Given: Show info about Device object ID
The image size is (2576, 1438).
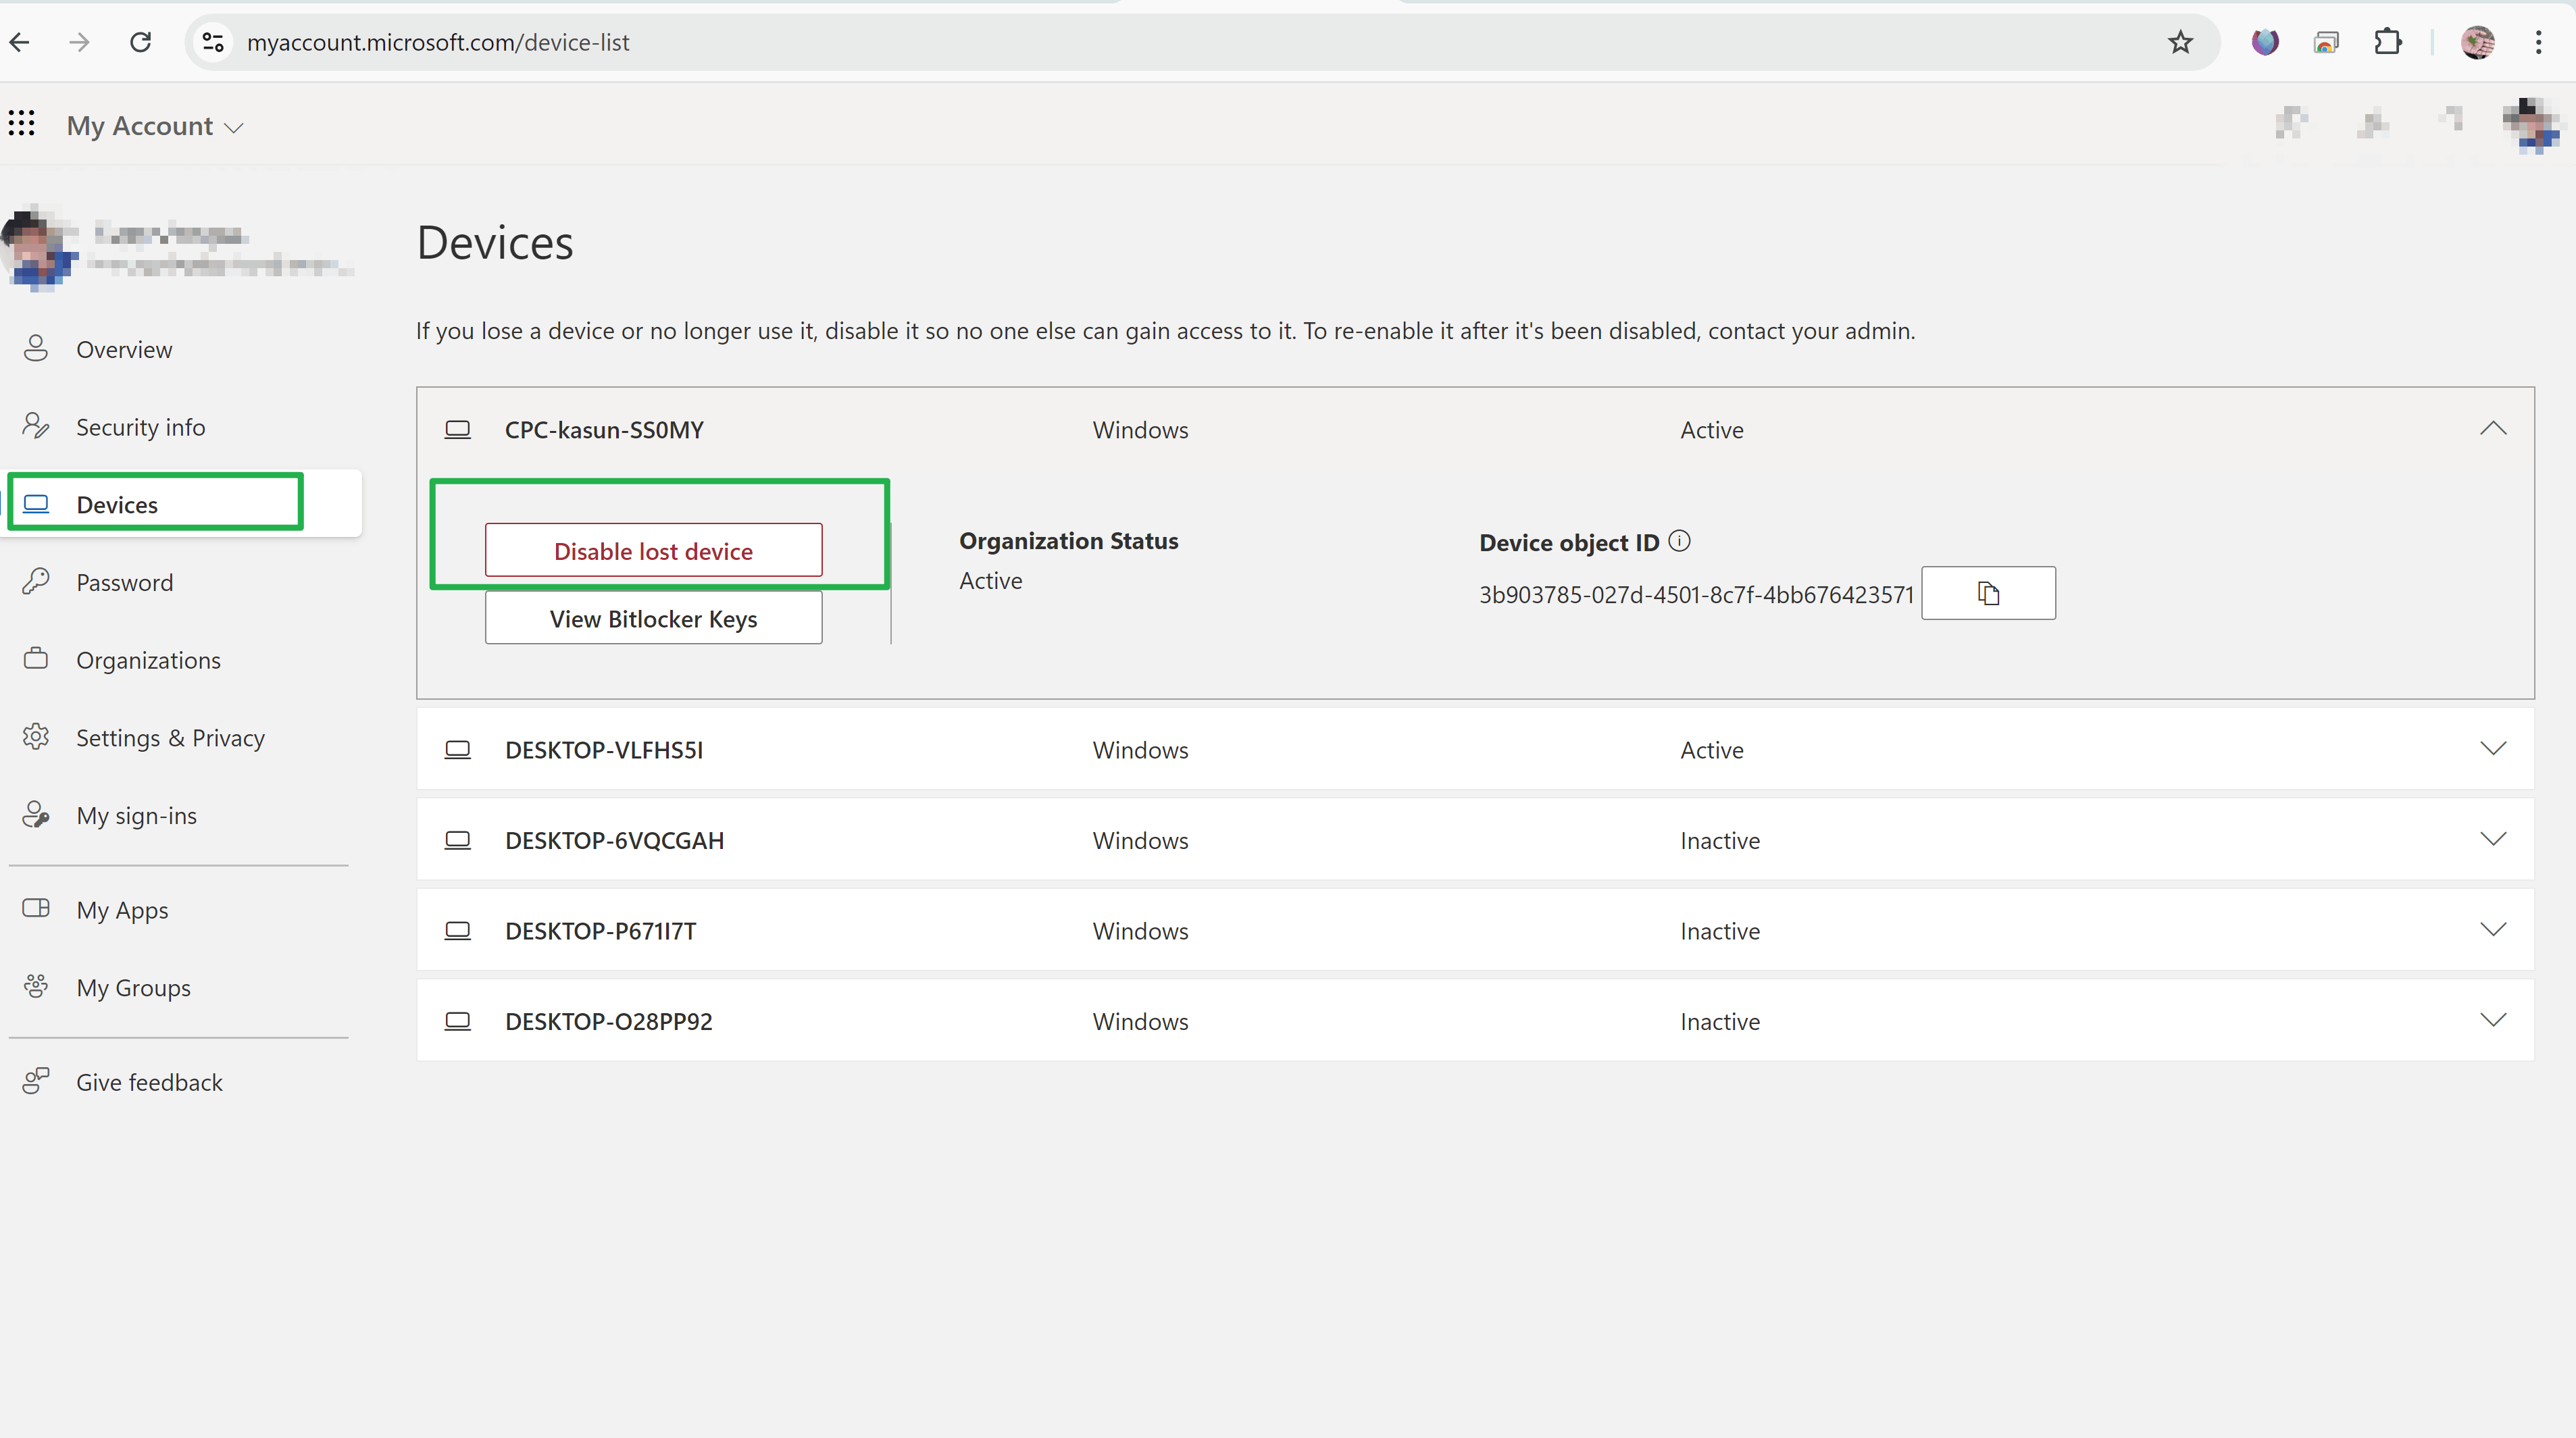Looking at the screenshot, I should pos(1680,541).
